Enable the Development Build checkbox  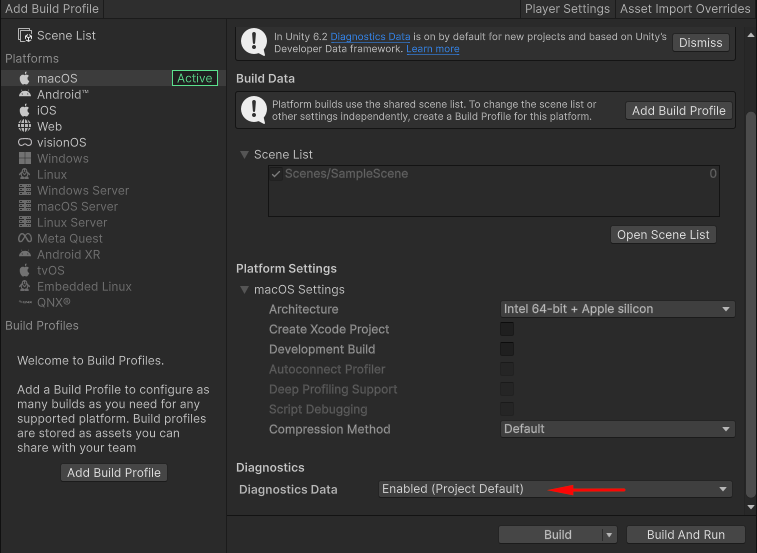tap(507, 349)
